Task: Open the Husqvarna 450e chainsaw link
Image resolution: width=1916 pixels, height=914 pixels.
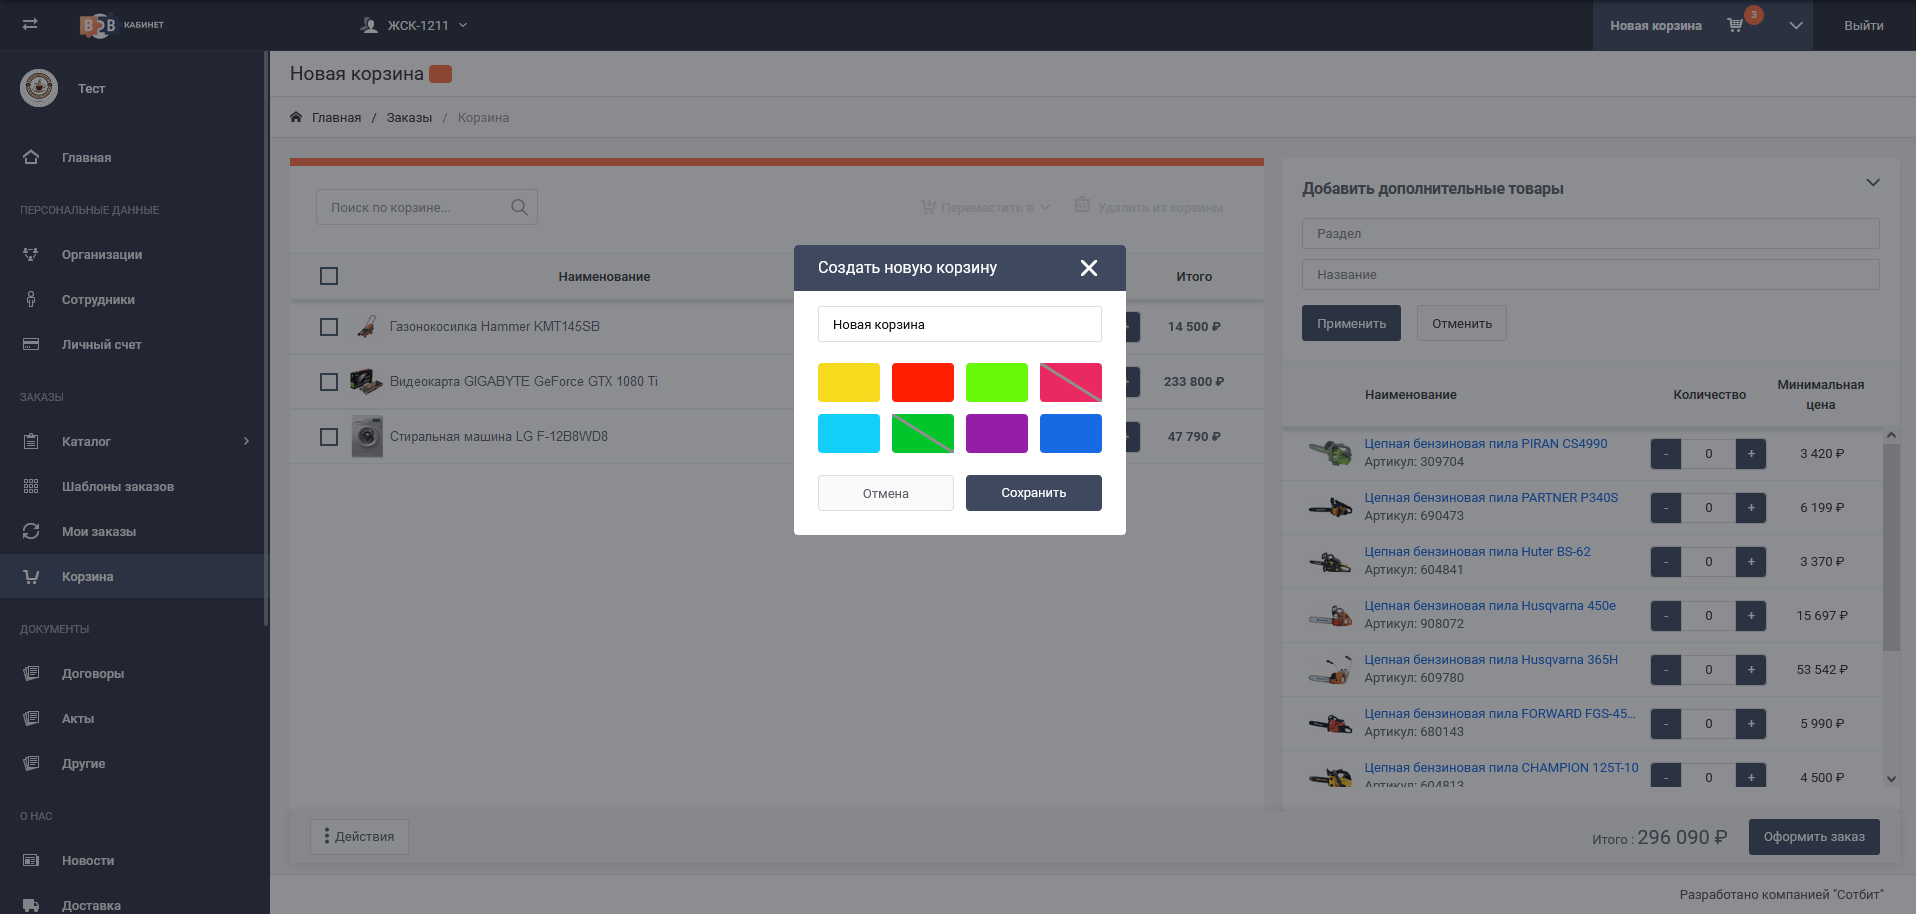Action: point(1489,606)
